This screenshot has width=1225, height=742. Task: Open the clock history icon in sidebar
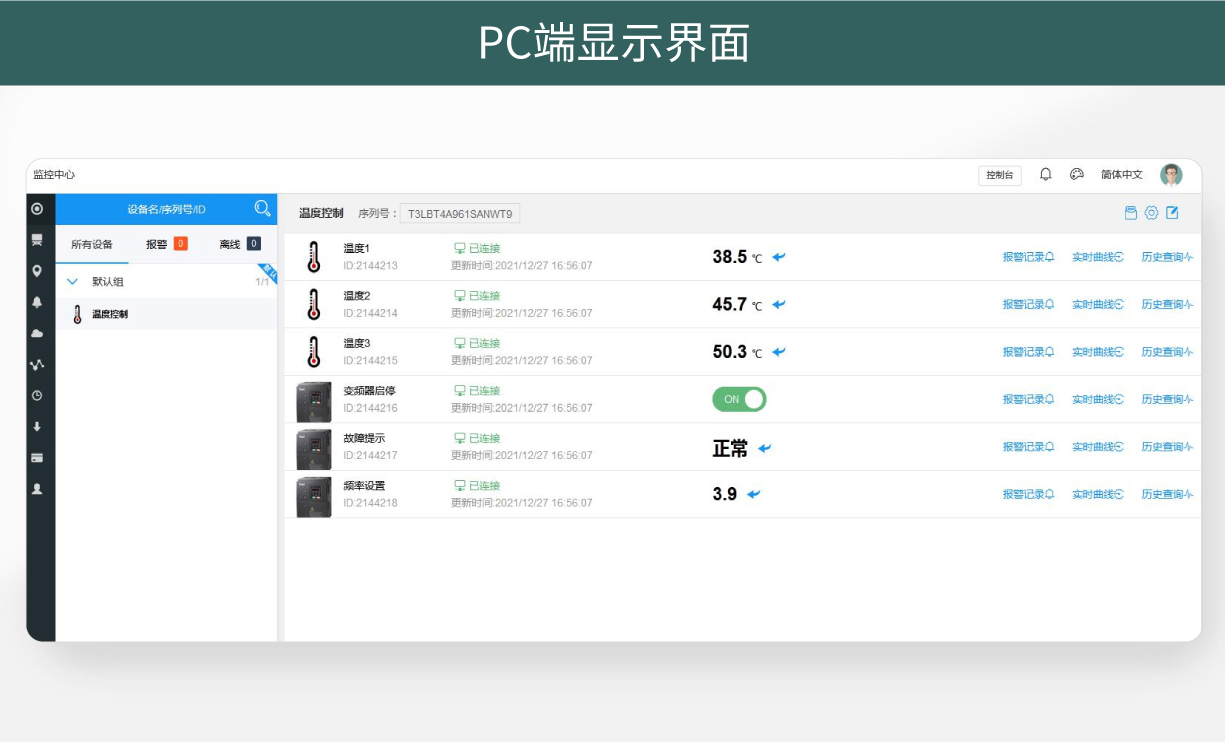pos(37,395)
